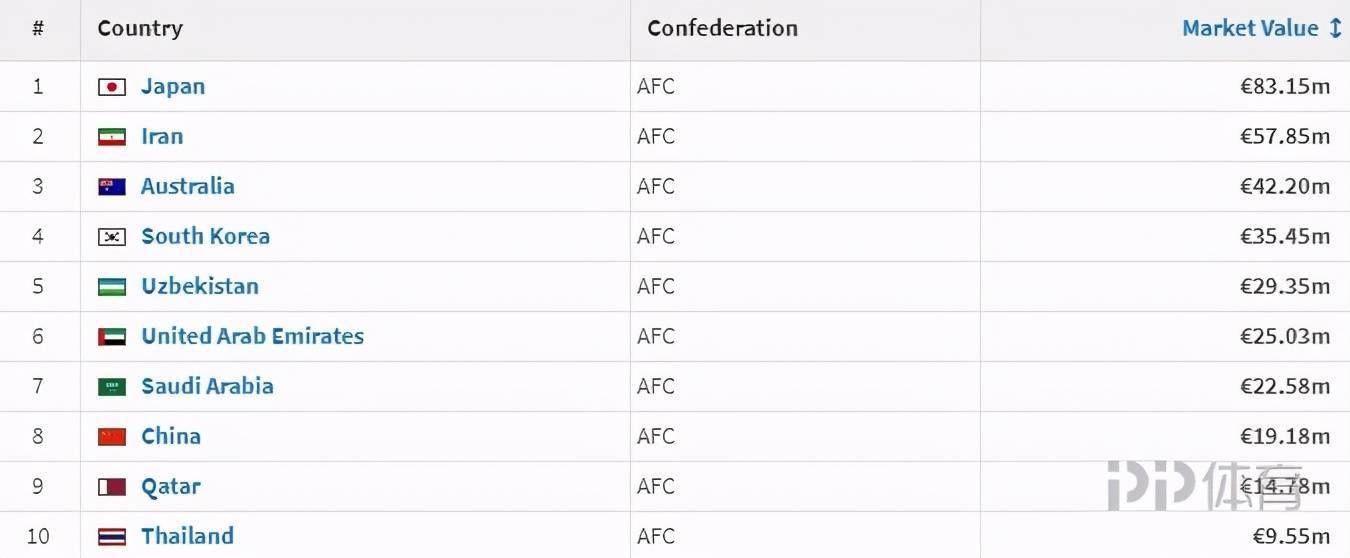Open the Japan country link
This screenshot has height=558, width=1350.
coord(173,86)
